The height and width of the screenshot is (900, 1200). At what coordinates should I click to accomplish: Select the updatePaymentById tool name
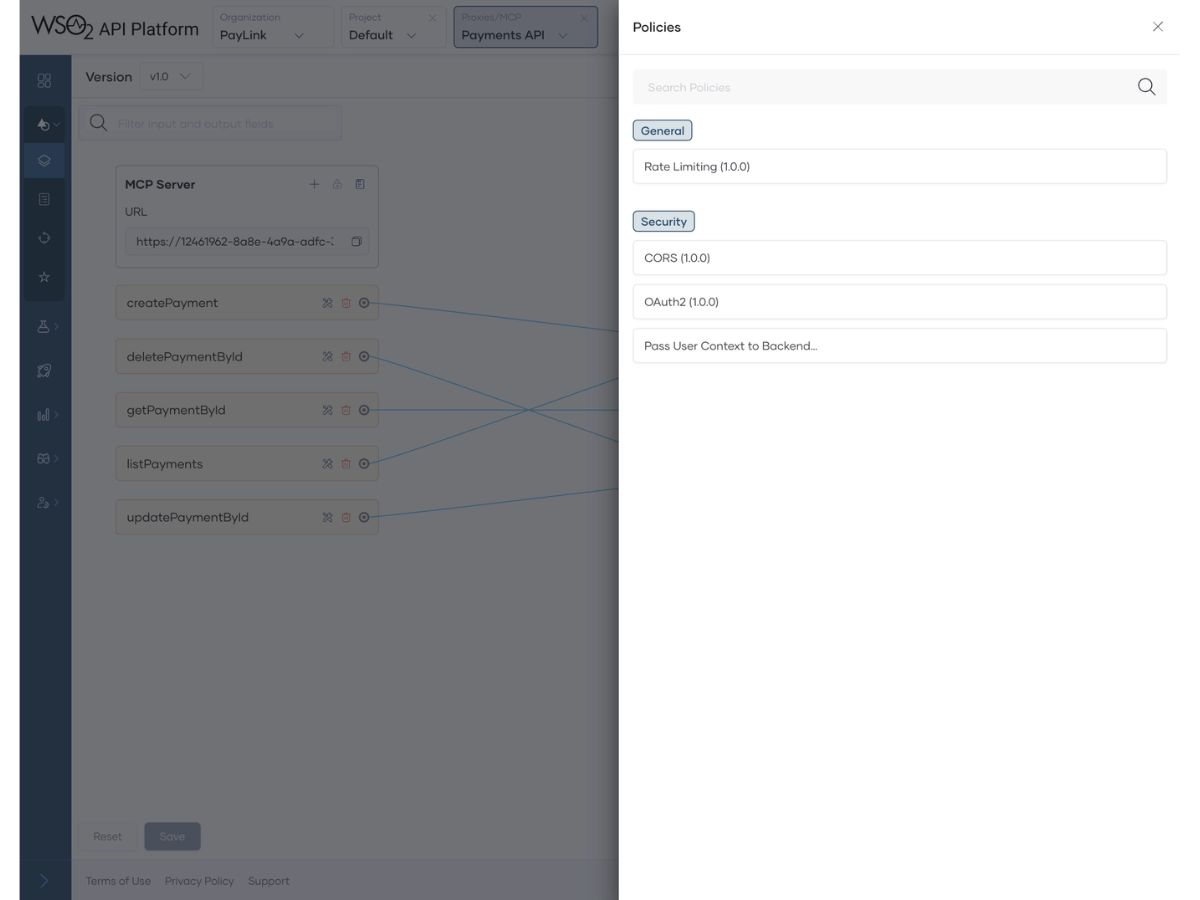188,517
